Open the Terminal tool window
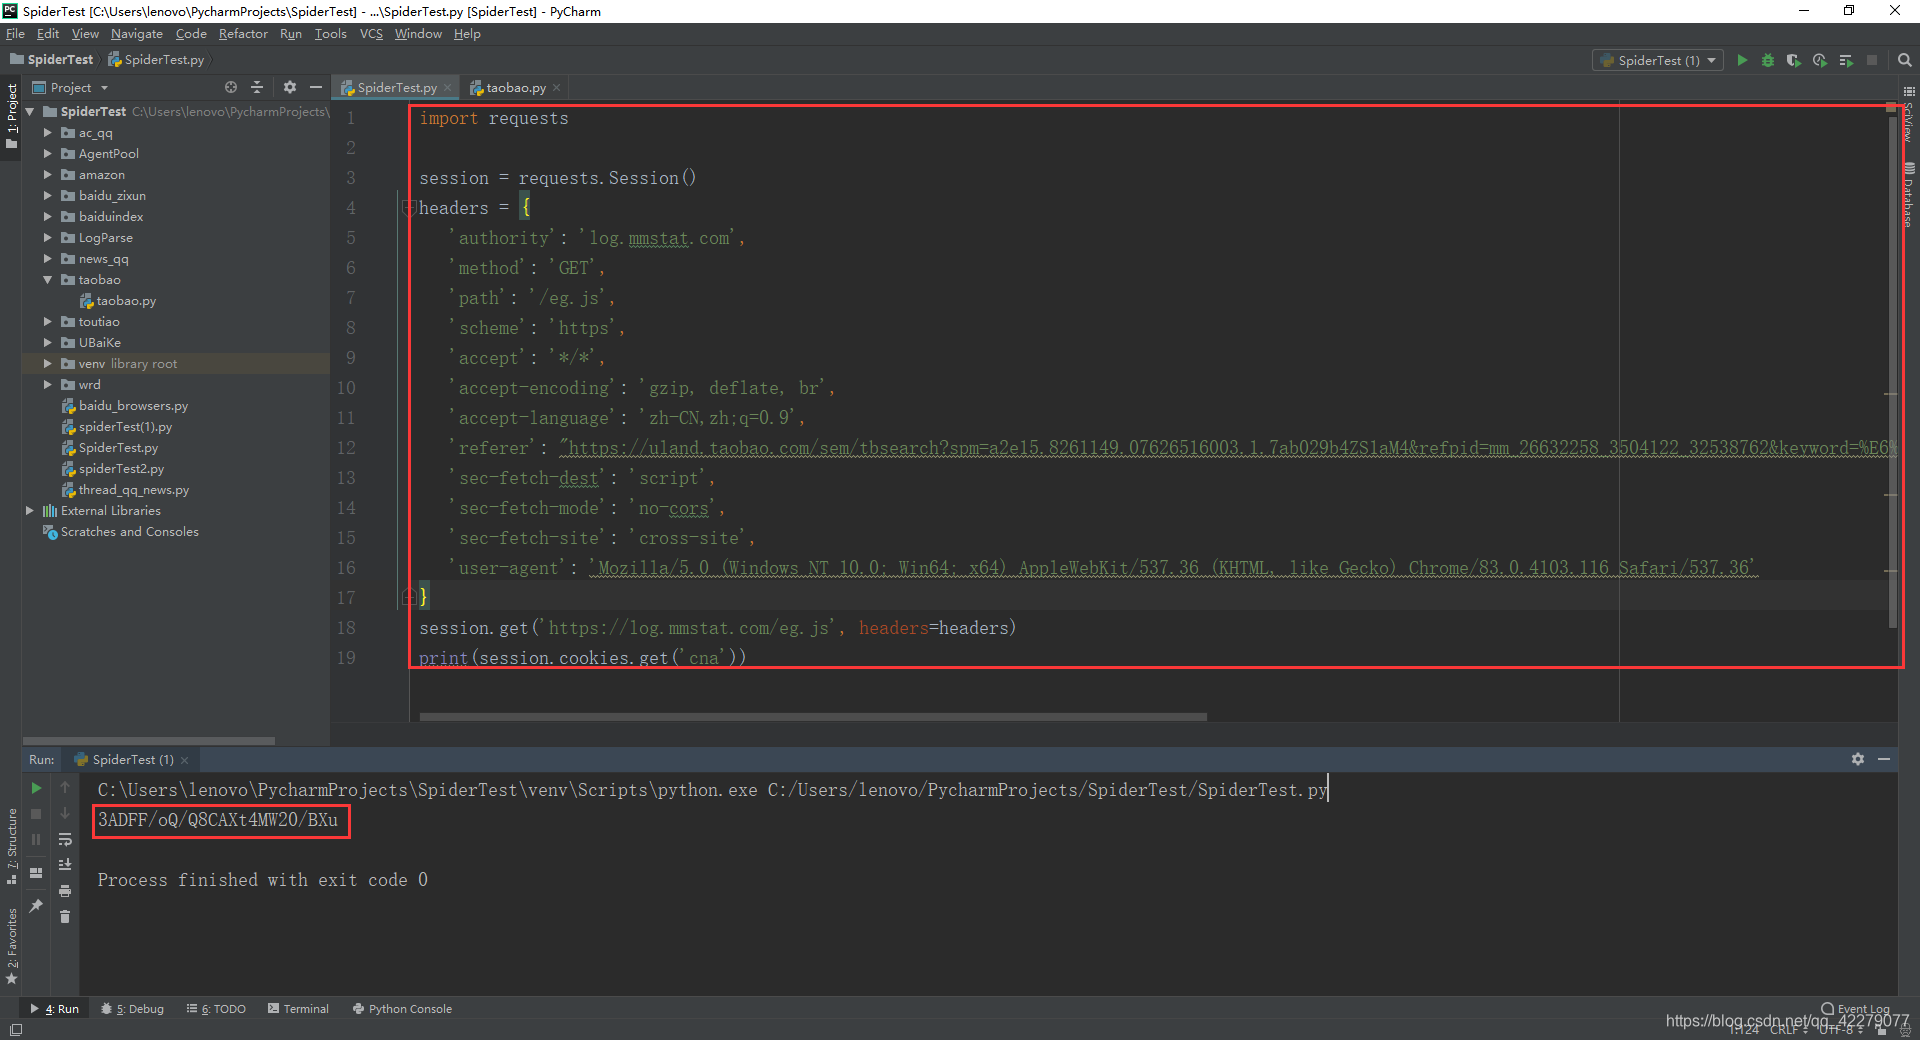Image resolution: width=1920 pixels, height=1040 pixels. (x=298, y=1009)
